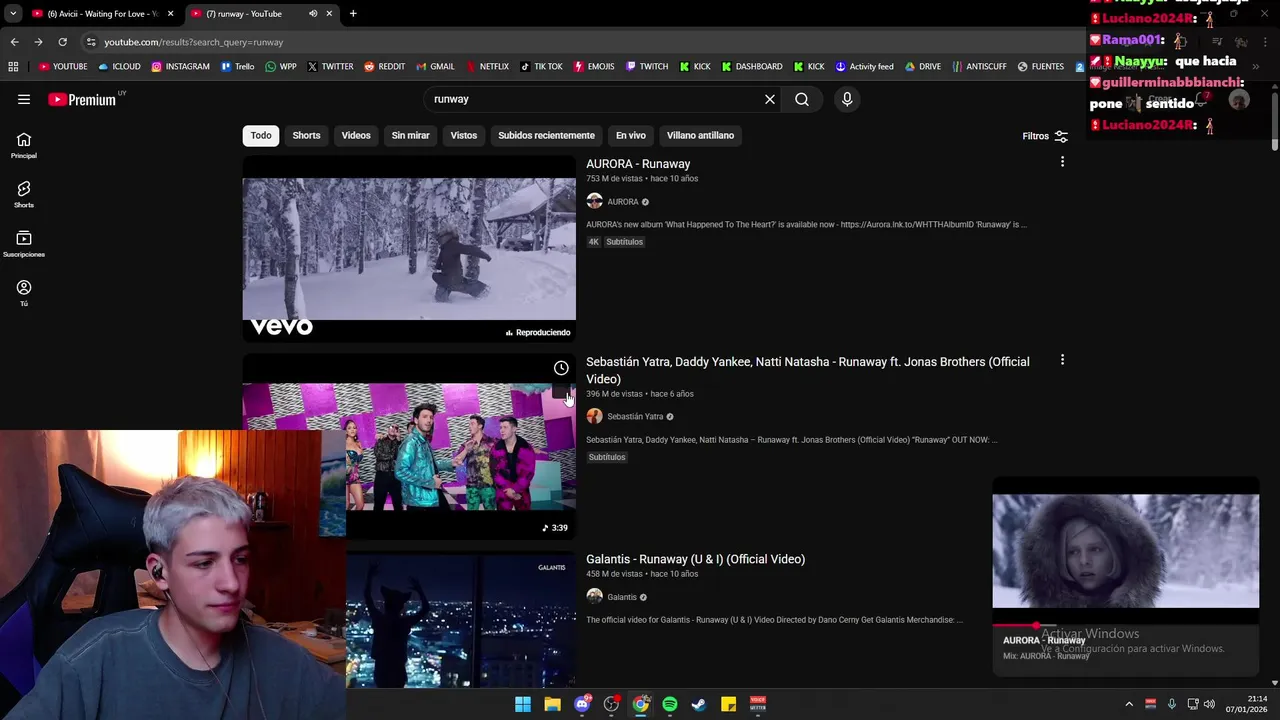1280x720 pixels.
Task: Open more options for Sebastián Yatra result
Action: click(1062, 360)
